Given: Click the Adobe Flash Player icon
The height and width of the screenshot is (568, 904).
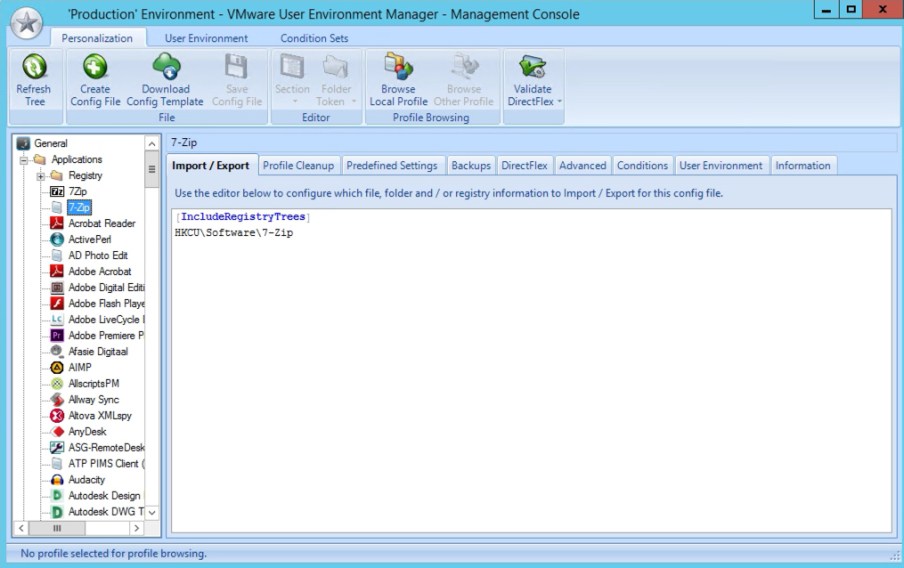Looking at the screenshot, I should (x=56, y=303).
